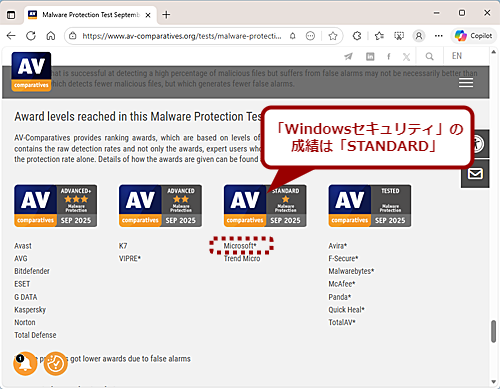Close the Malware Protection Test tab
Screen dimensions: 501x390
click(x=148, y=15)
